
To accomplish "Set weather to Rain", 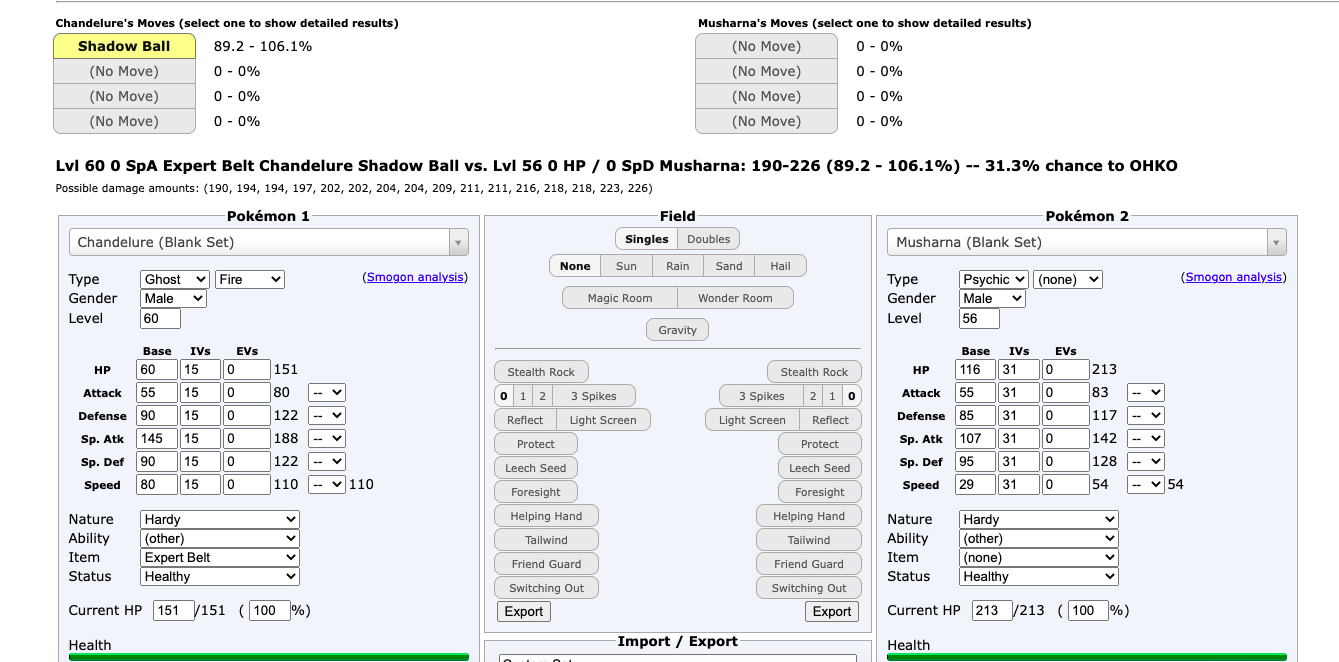I will (x=678, y=266).
